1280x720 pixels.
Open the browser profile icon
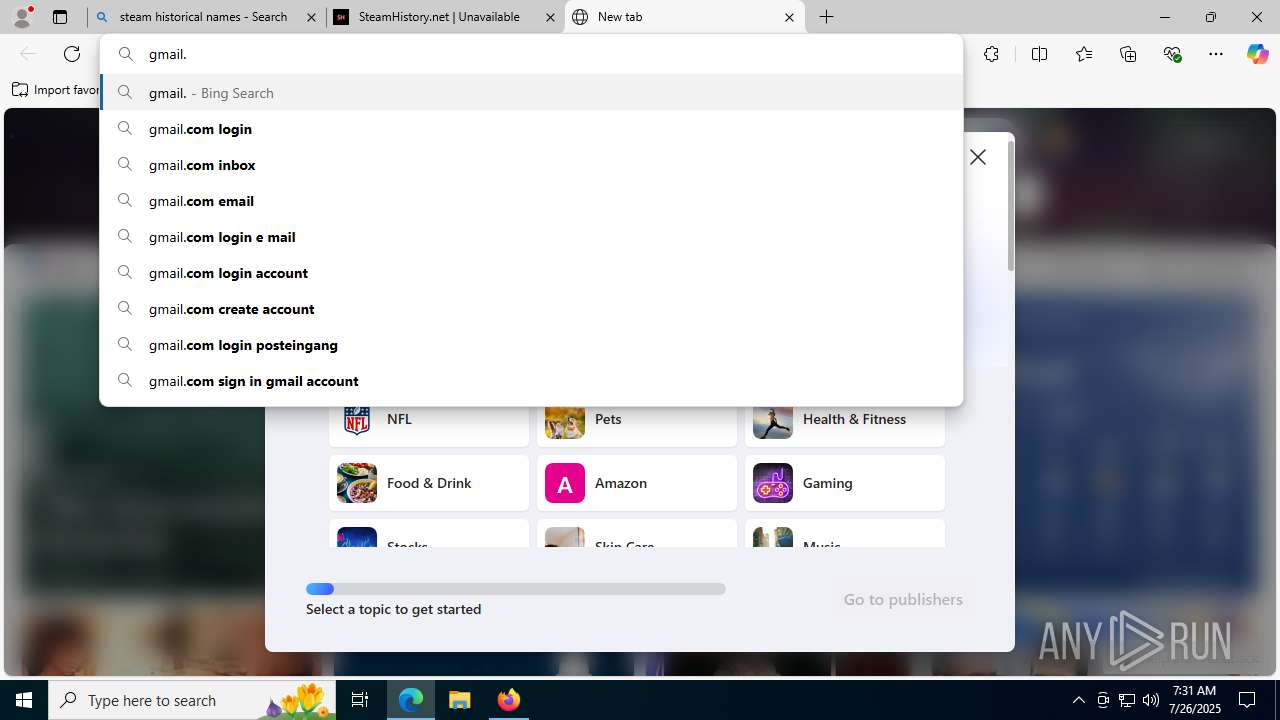pos(22,17)
